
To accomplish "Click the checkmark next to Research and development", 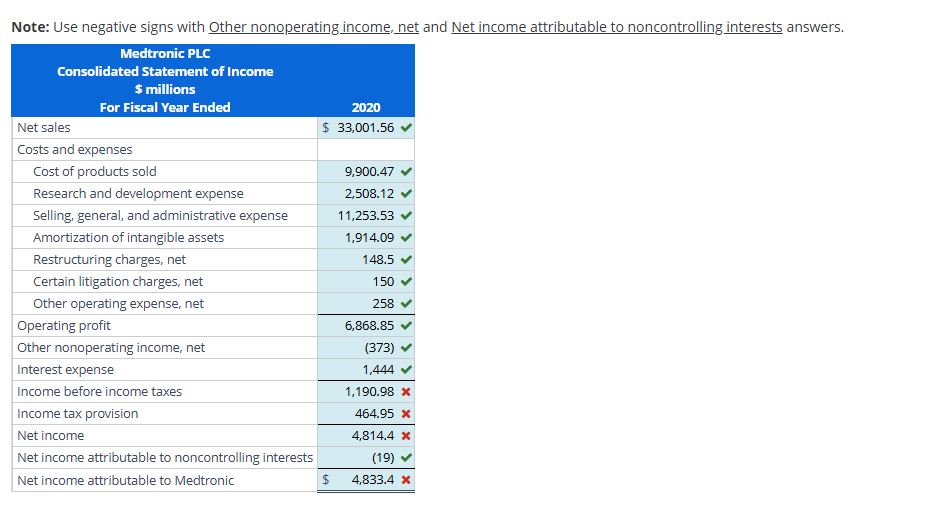I will [x=407, y=193].
